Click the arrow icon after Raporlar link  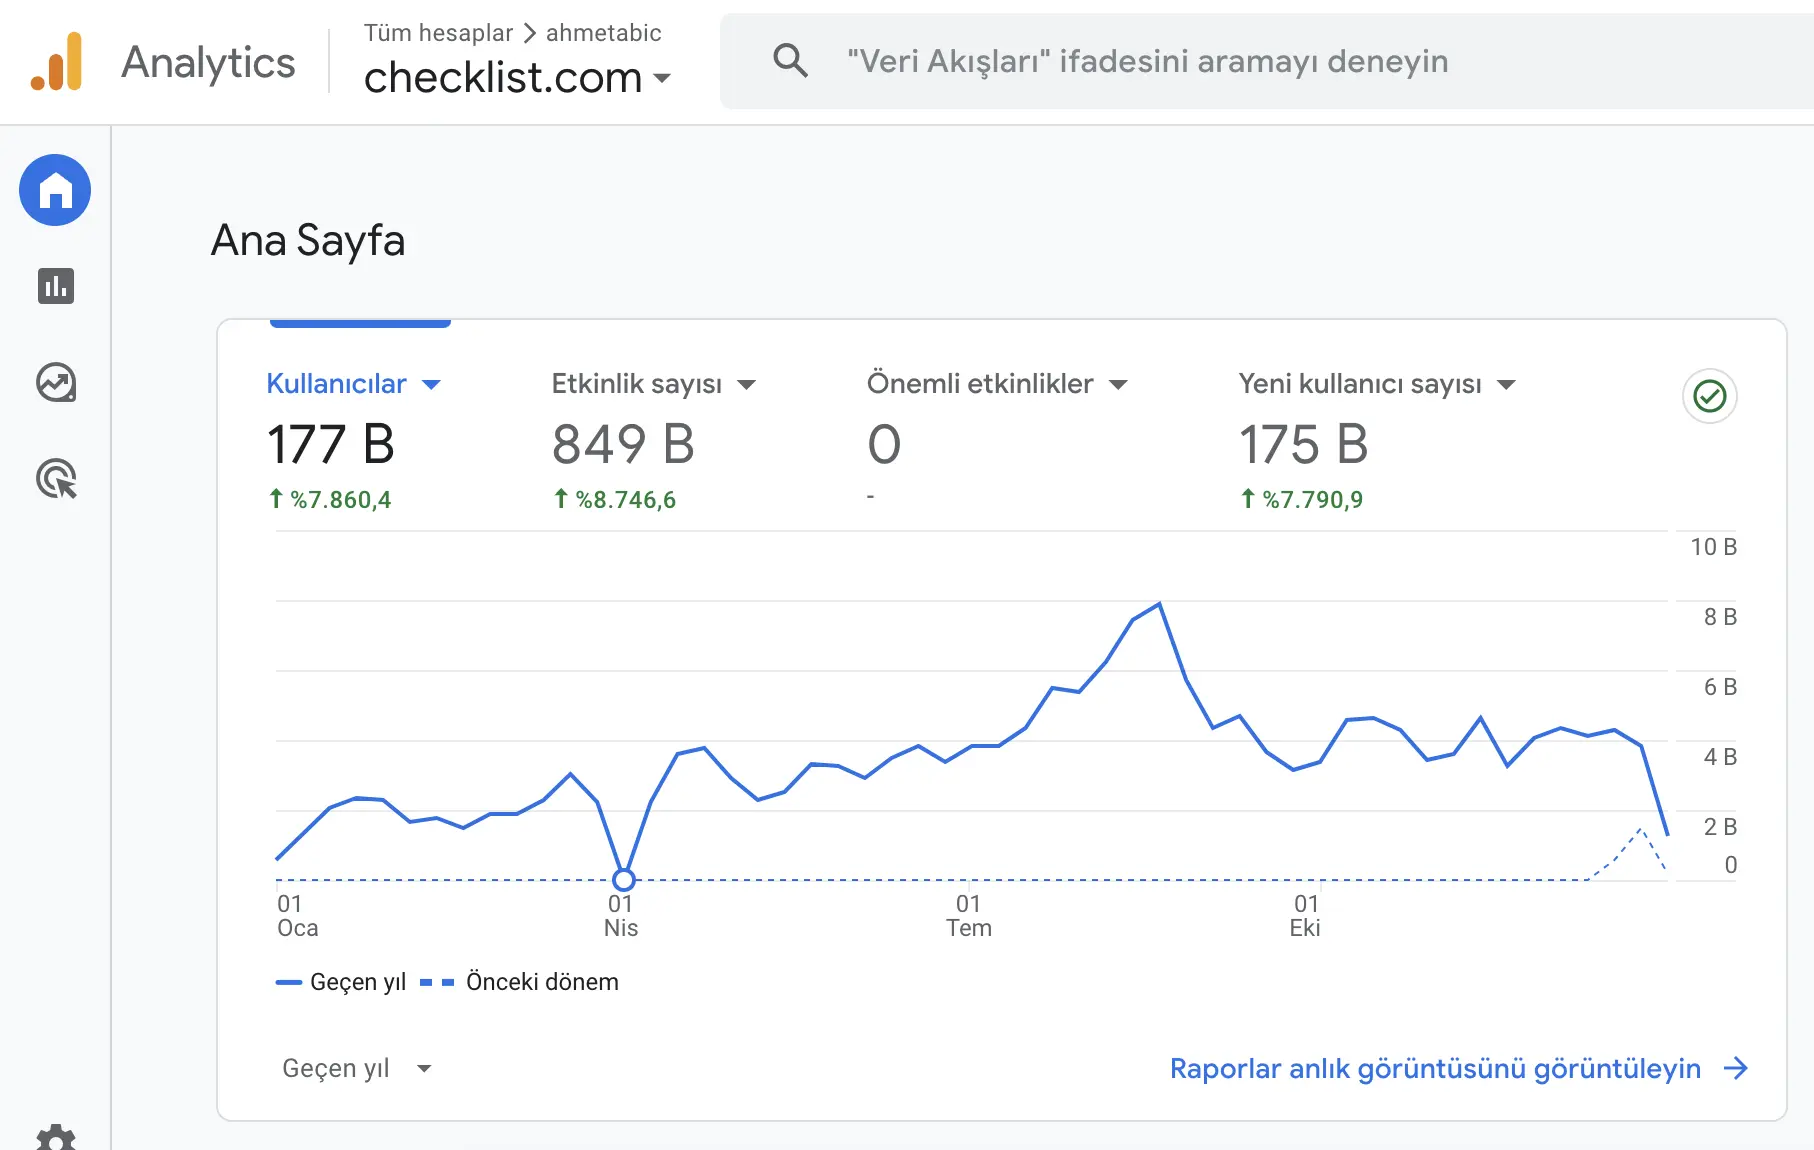[1736, 1068]
